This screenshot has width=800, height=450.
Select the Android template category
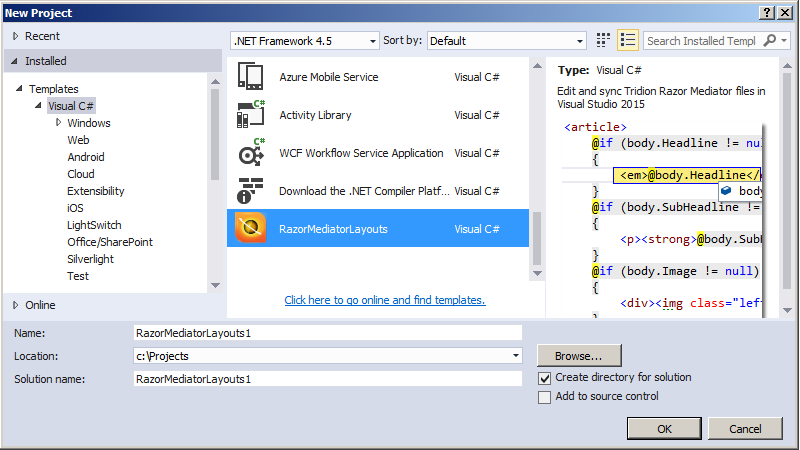(86, 157)
